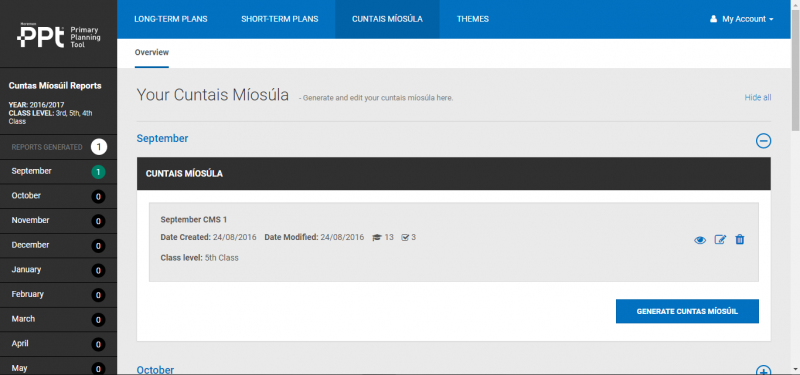Delete September CMS 1 using trash icon

click(x=739, y=239)
